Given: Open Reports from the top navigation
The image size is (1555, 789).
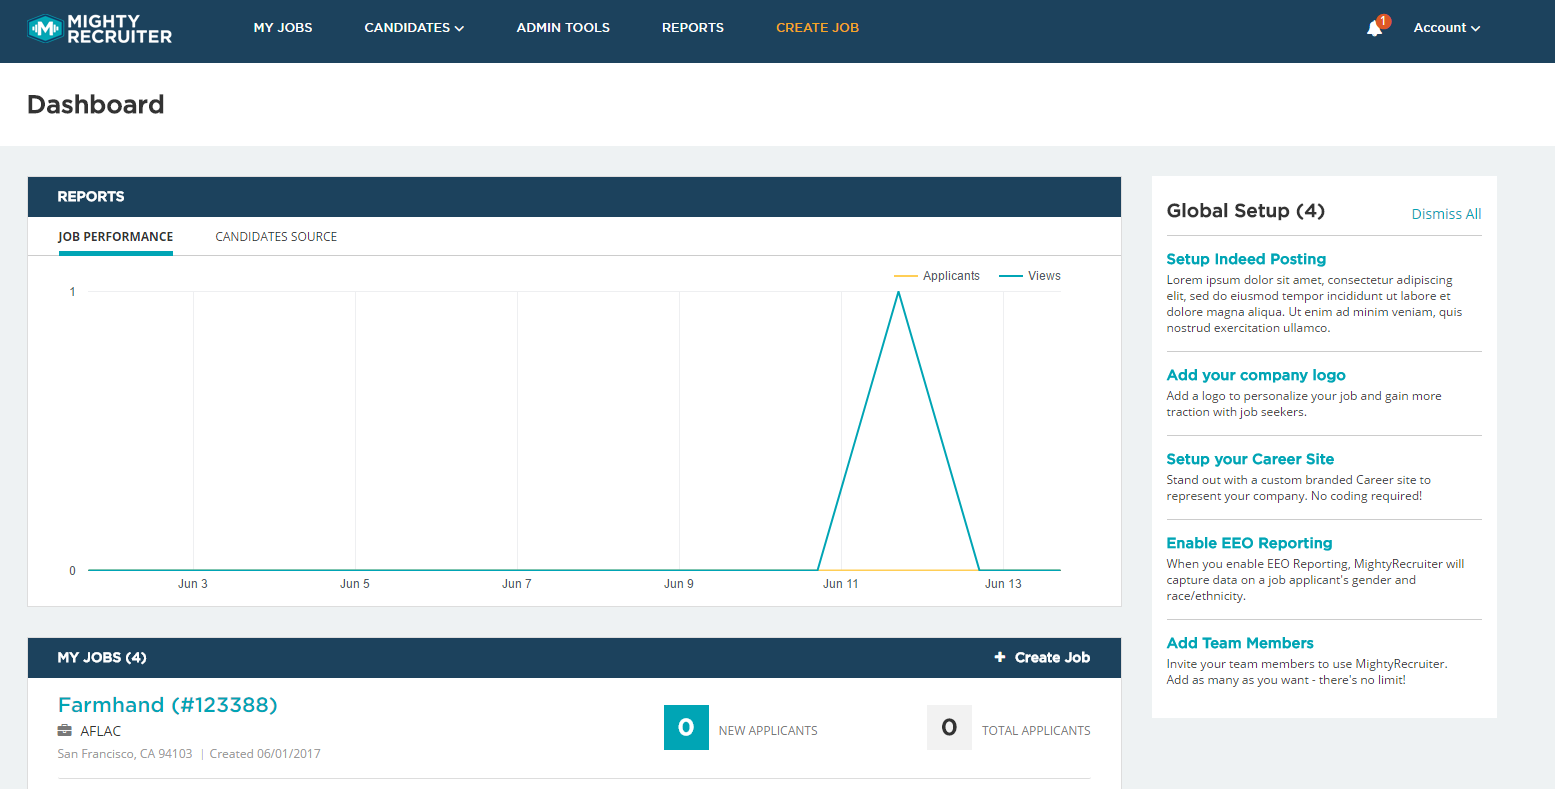Looking at the screenshot, I should tap(692, 28).
